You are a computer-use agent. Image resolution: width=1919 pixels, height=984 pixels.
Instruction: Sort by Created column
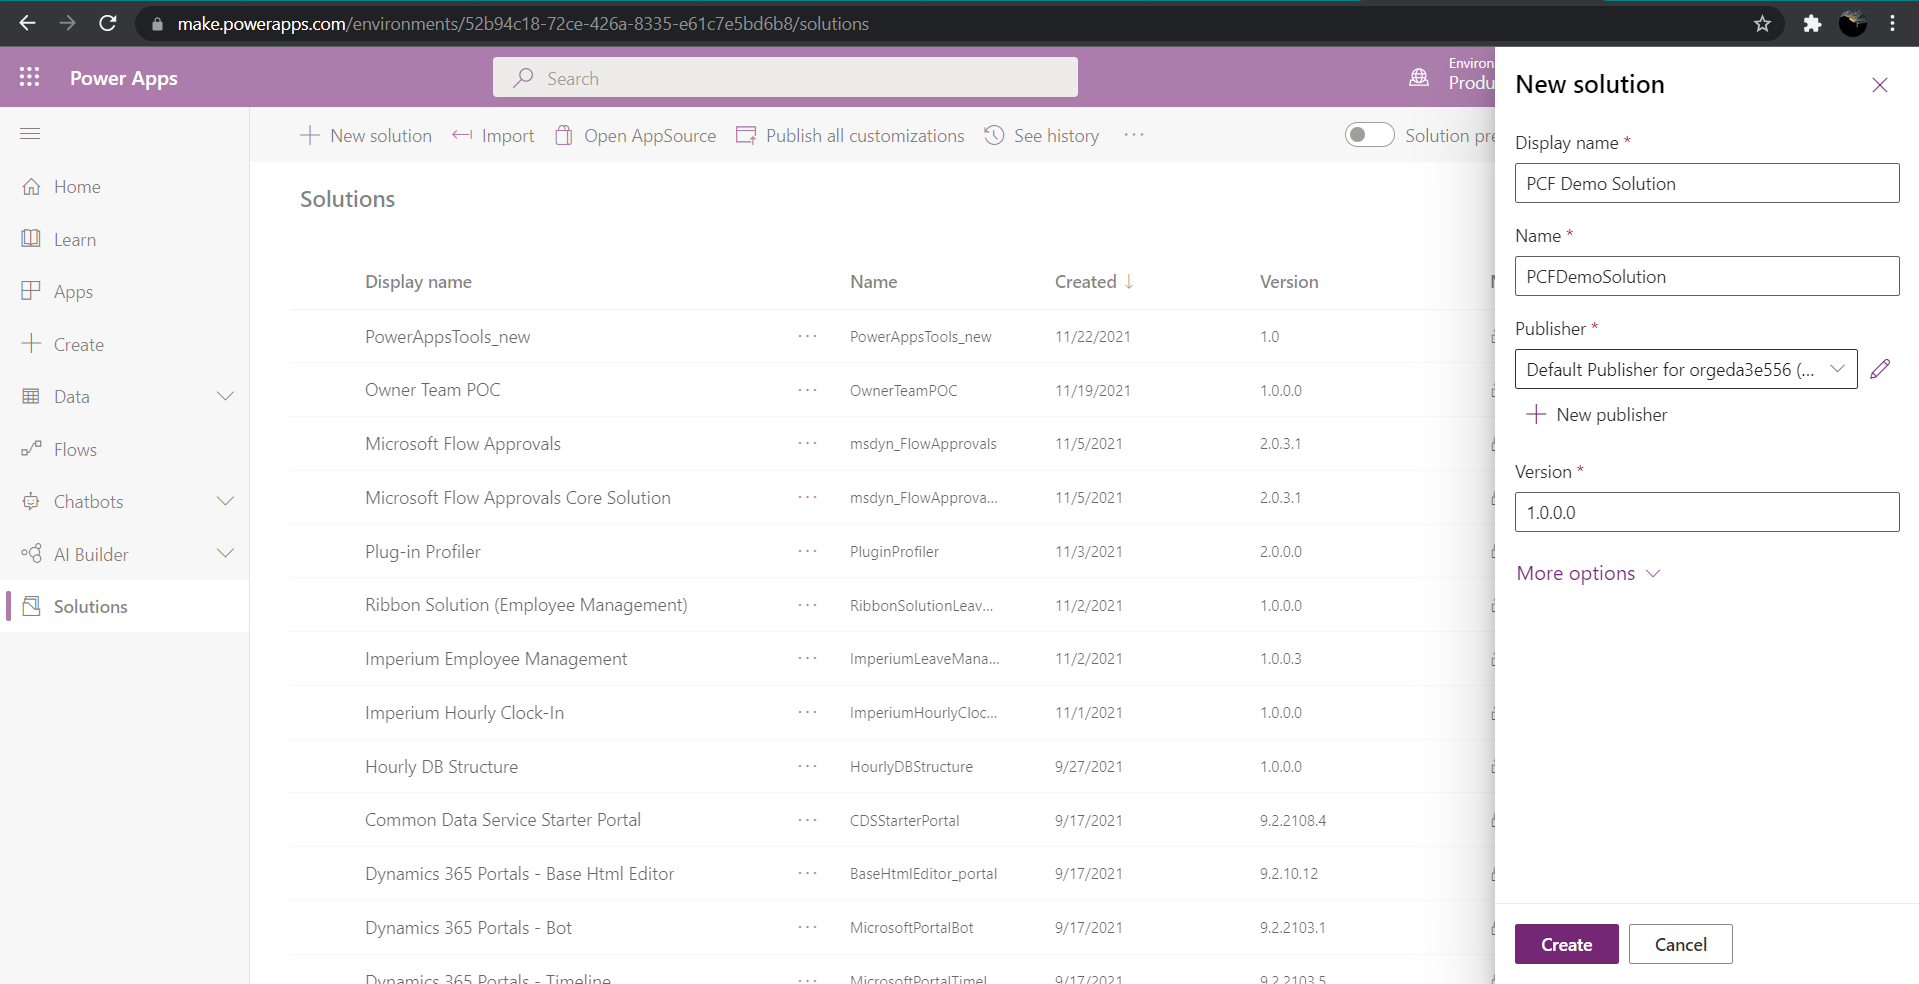(x=1094, y=282)
